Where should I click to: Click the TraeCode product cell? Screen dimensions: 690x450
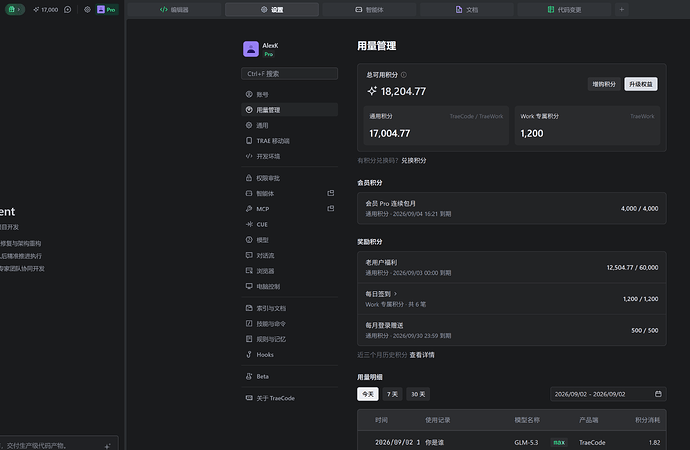592,443
